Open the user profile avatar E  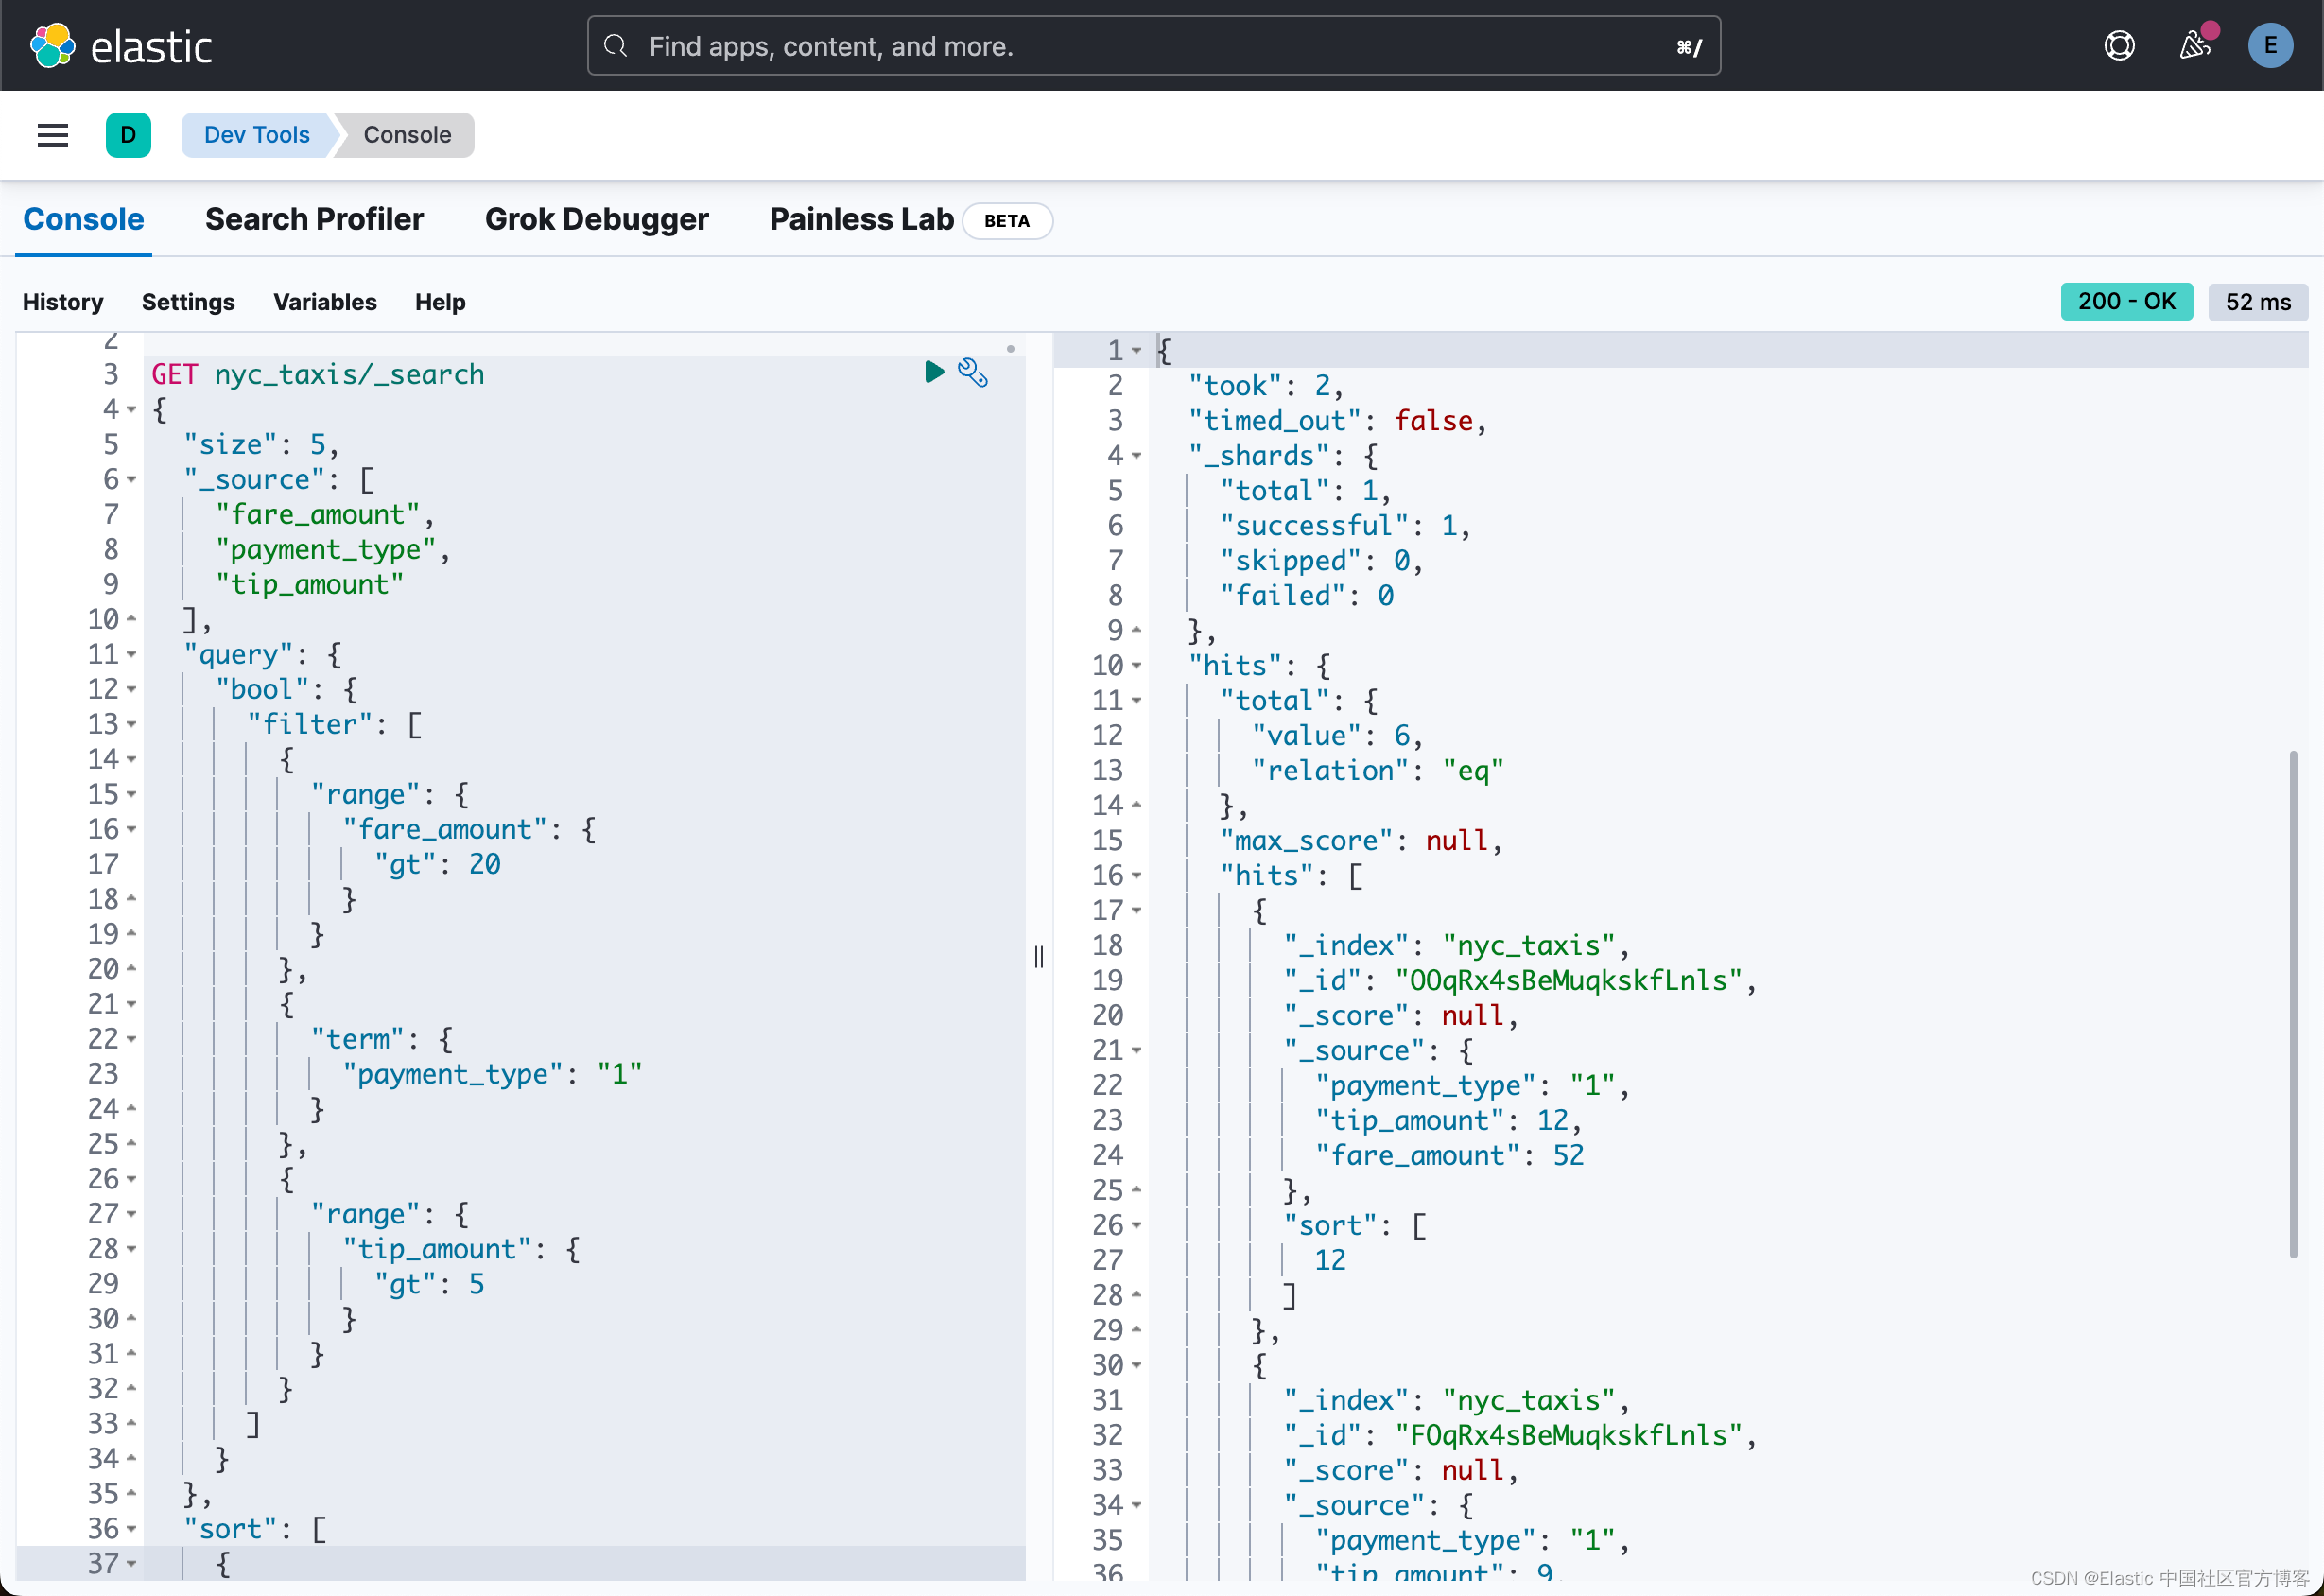tap(2271, 45)
